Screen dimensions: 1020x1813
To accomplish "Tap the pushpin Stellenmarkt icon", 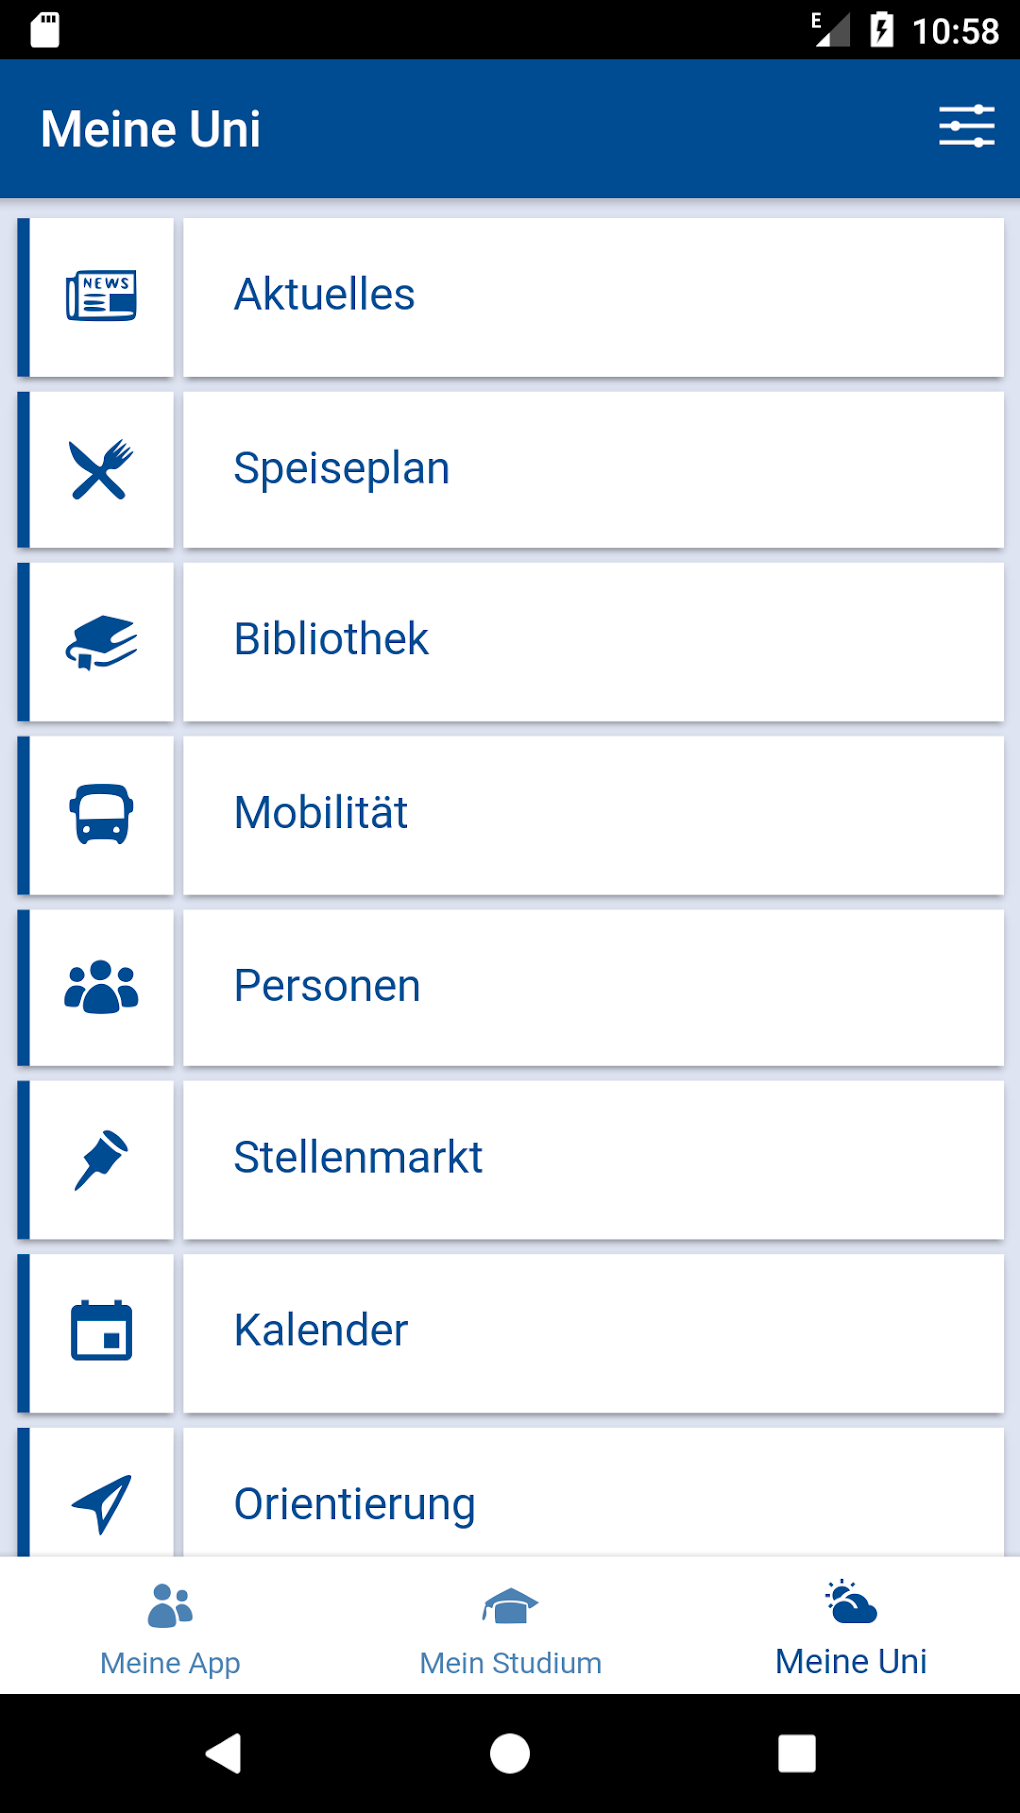I will [x=101, y=1160].
